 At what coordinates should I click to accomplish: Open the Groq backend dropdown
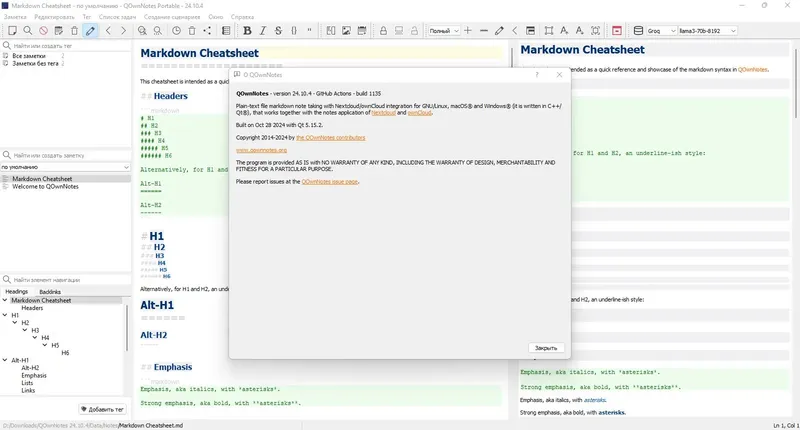pyautogui.click(x=661, y=31)
